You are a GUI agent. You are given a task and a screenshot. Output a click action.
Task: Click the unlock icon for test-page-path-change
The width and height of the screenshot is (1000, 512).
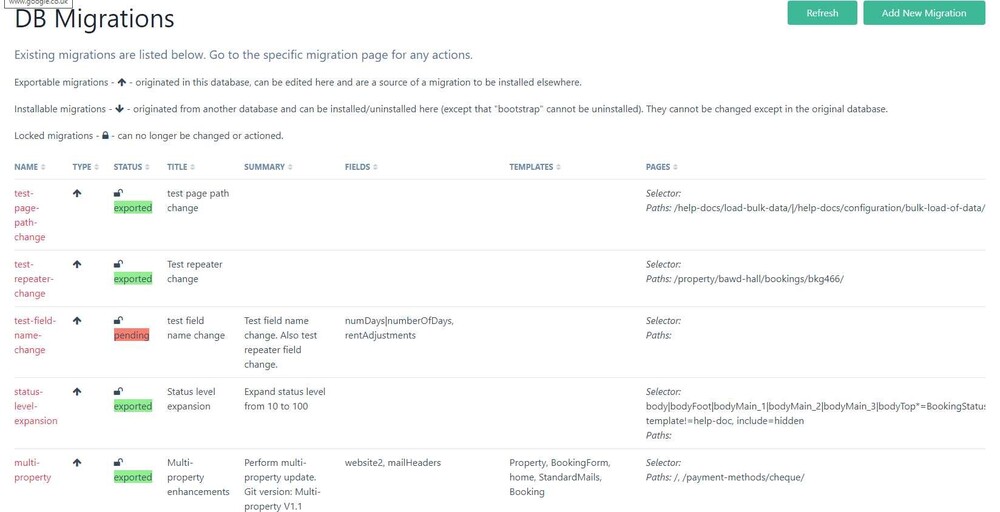coord(118,194)
